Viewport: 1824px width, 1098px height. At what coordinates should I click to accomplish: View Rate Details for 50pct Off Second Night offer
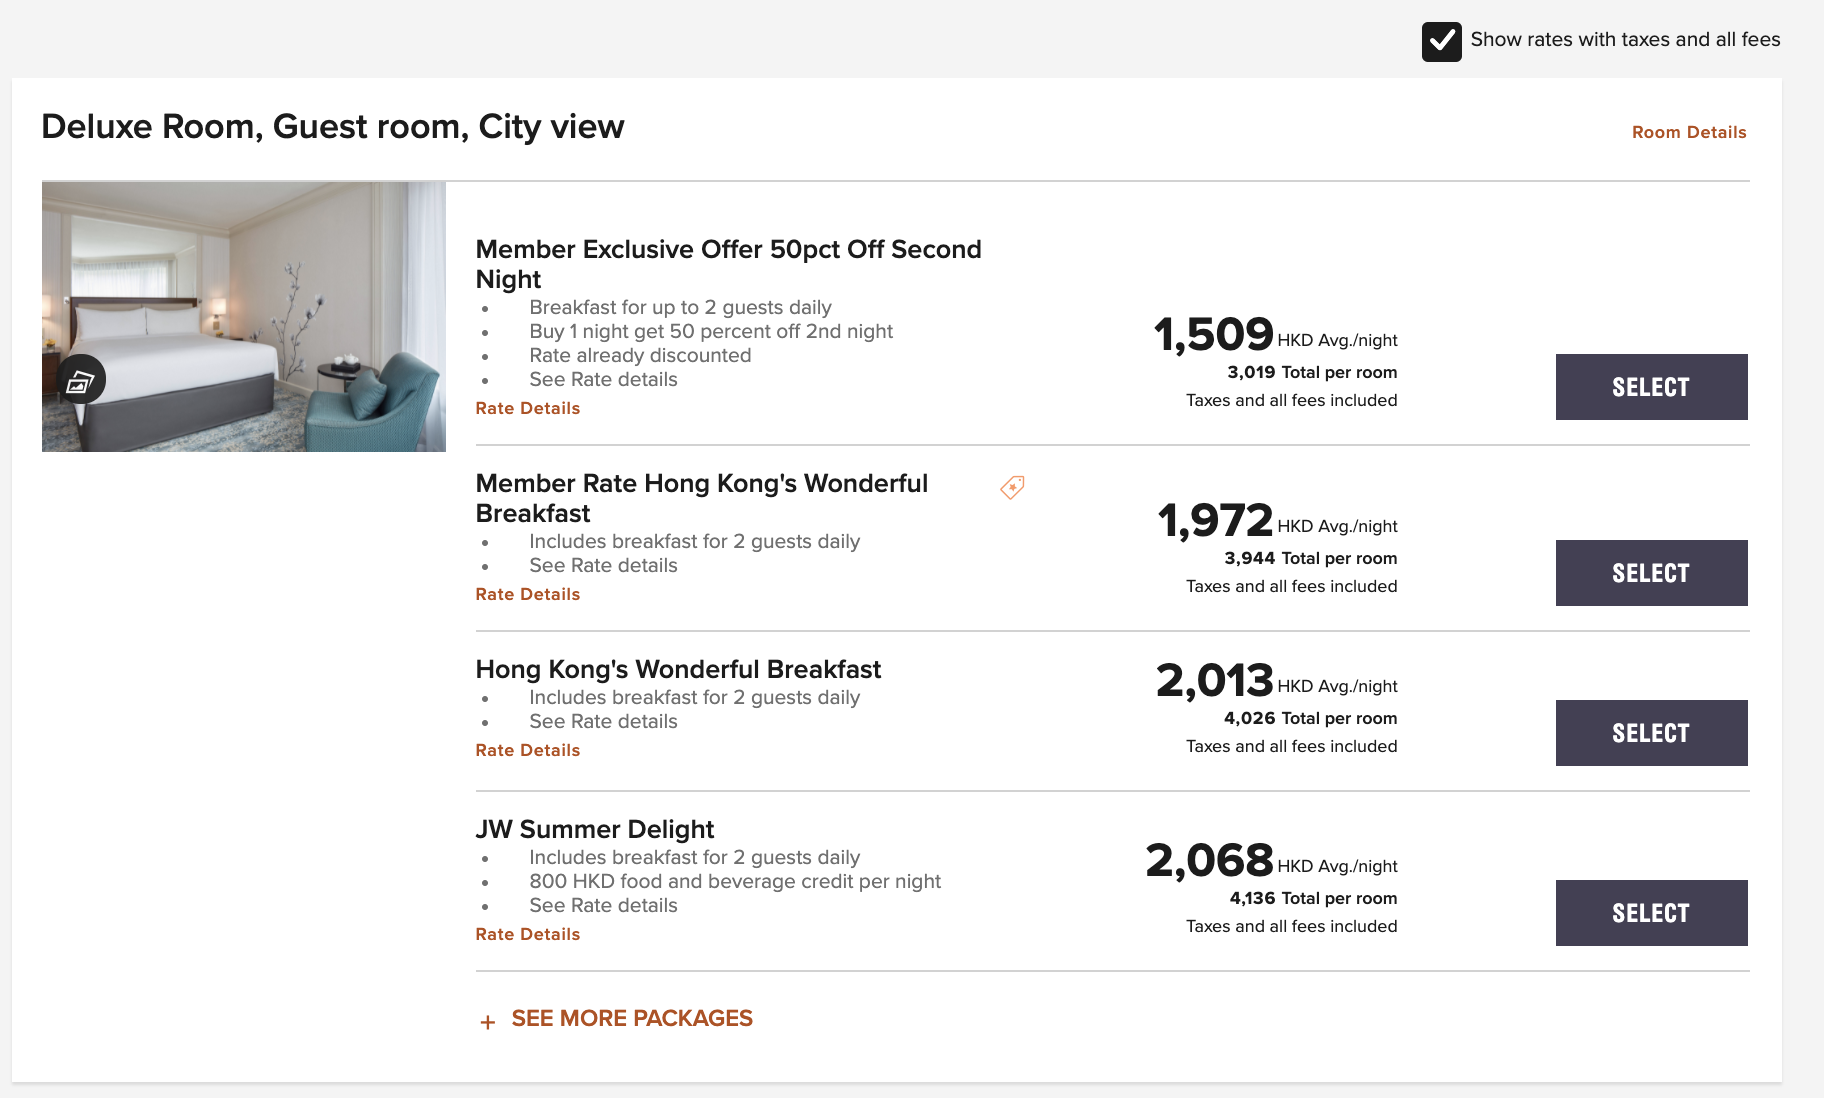(527, 408)
